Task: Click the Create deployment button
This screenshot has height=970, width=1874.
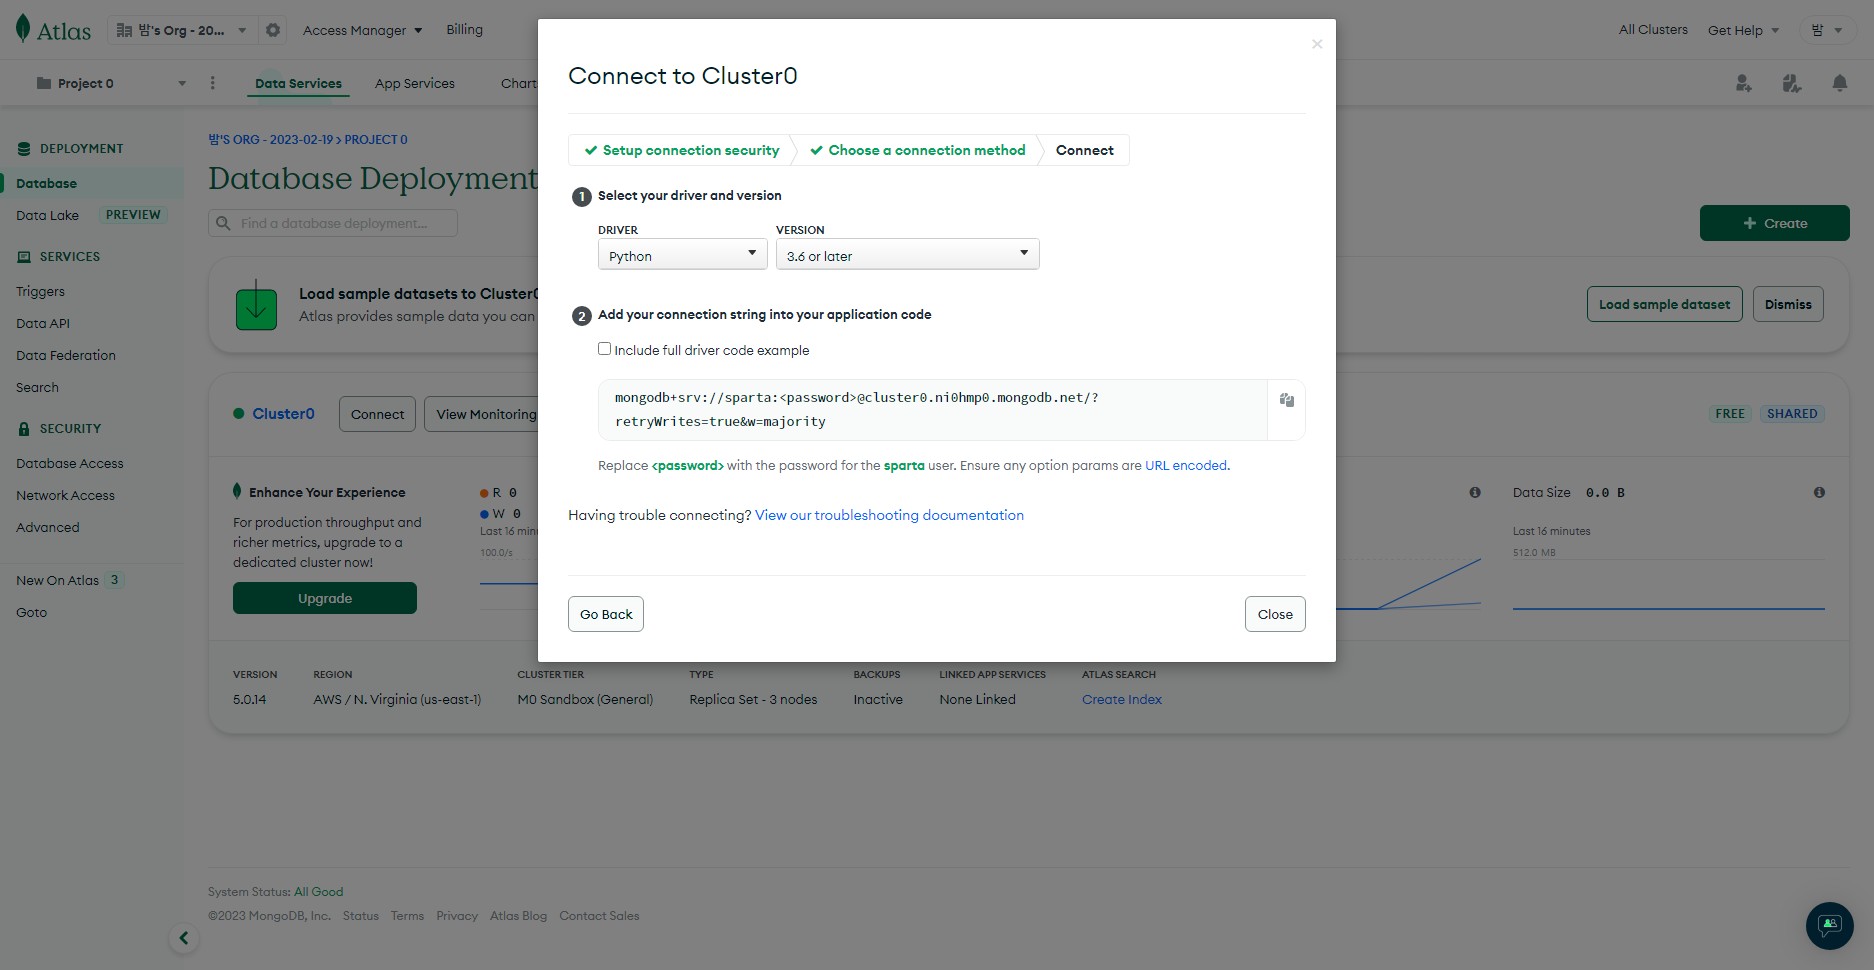Action: pyautogui.click(x=1774, y=223)
